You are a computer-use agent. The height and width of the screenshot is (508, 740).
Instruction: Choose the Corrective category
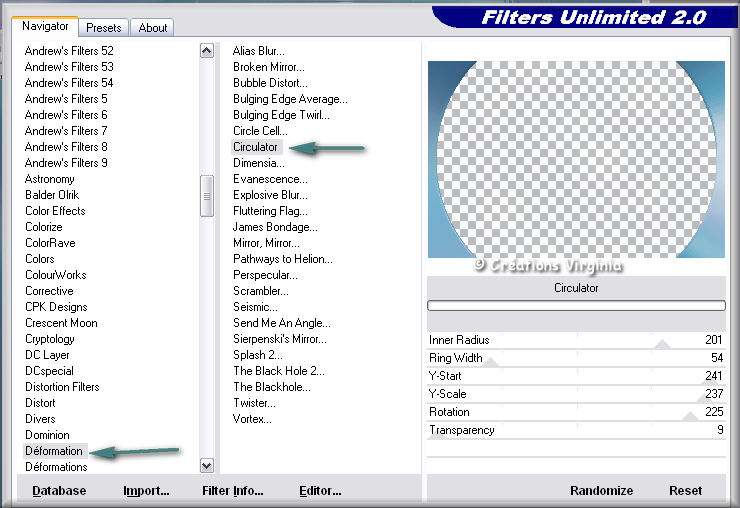(x=49, y=291)
